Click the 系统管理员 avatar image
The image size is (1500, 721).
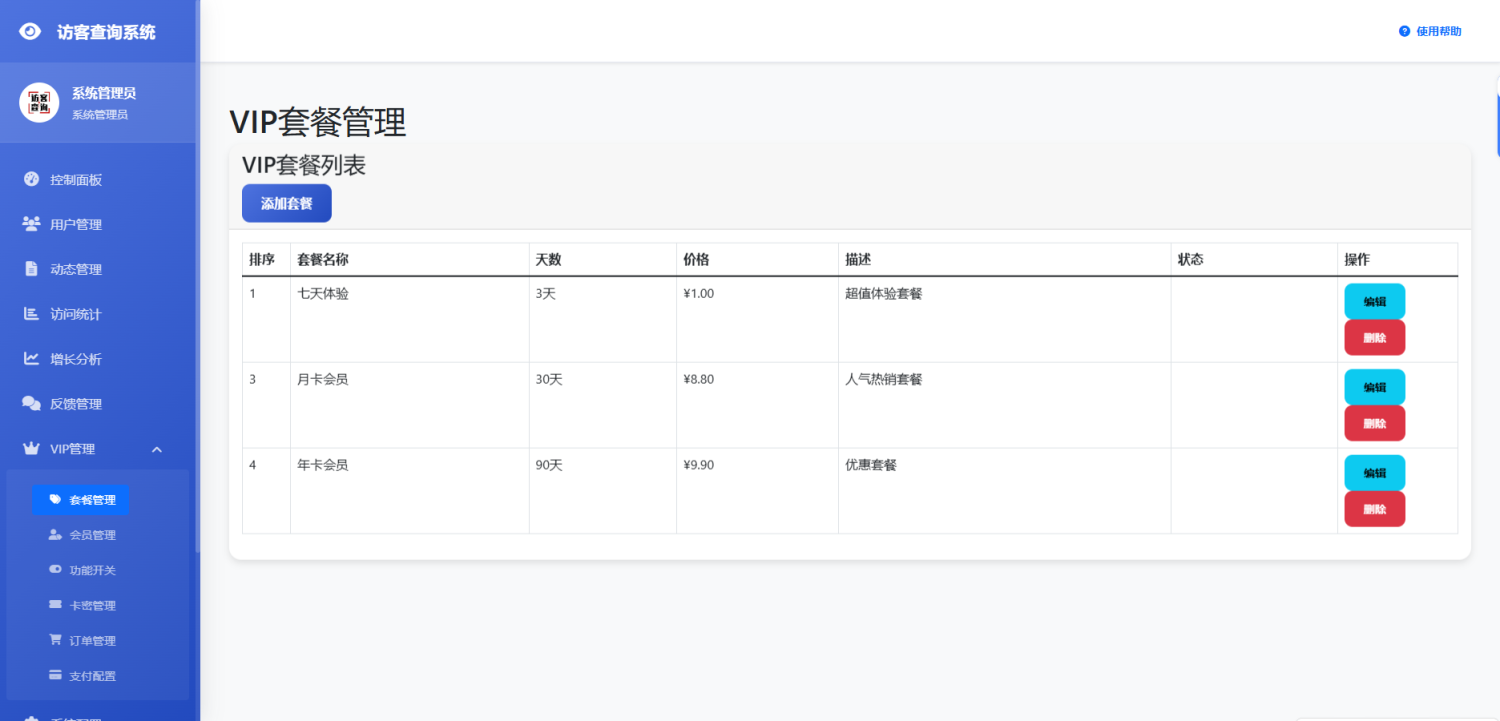click(38, 102)
